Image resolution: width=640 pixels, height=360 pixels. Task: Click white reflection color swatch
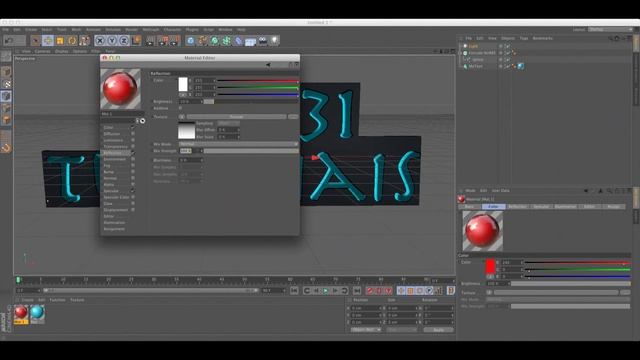183,84
